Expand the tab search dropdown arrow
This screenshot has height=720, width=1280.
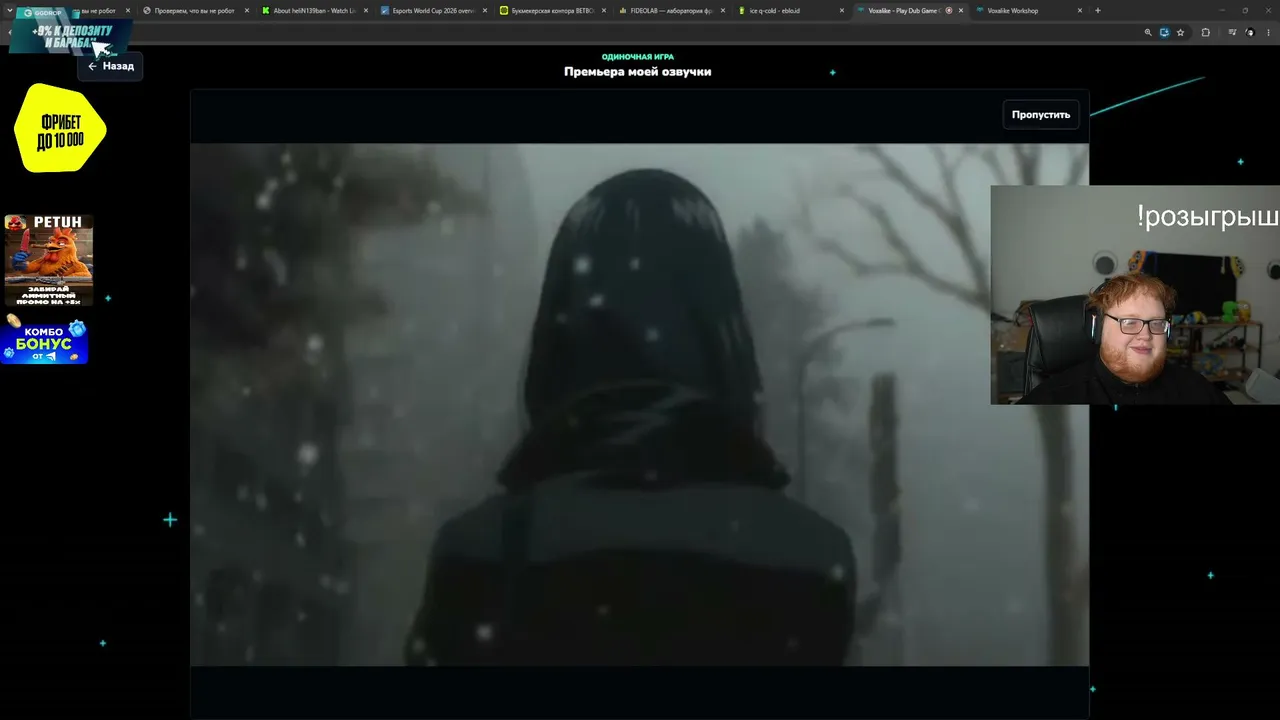[10, 11]
